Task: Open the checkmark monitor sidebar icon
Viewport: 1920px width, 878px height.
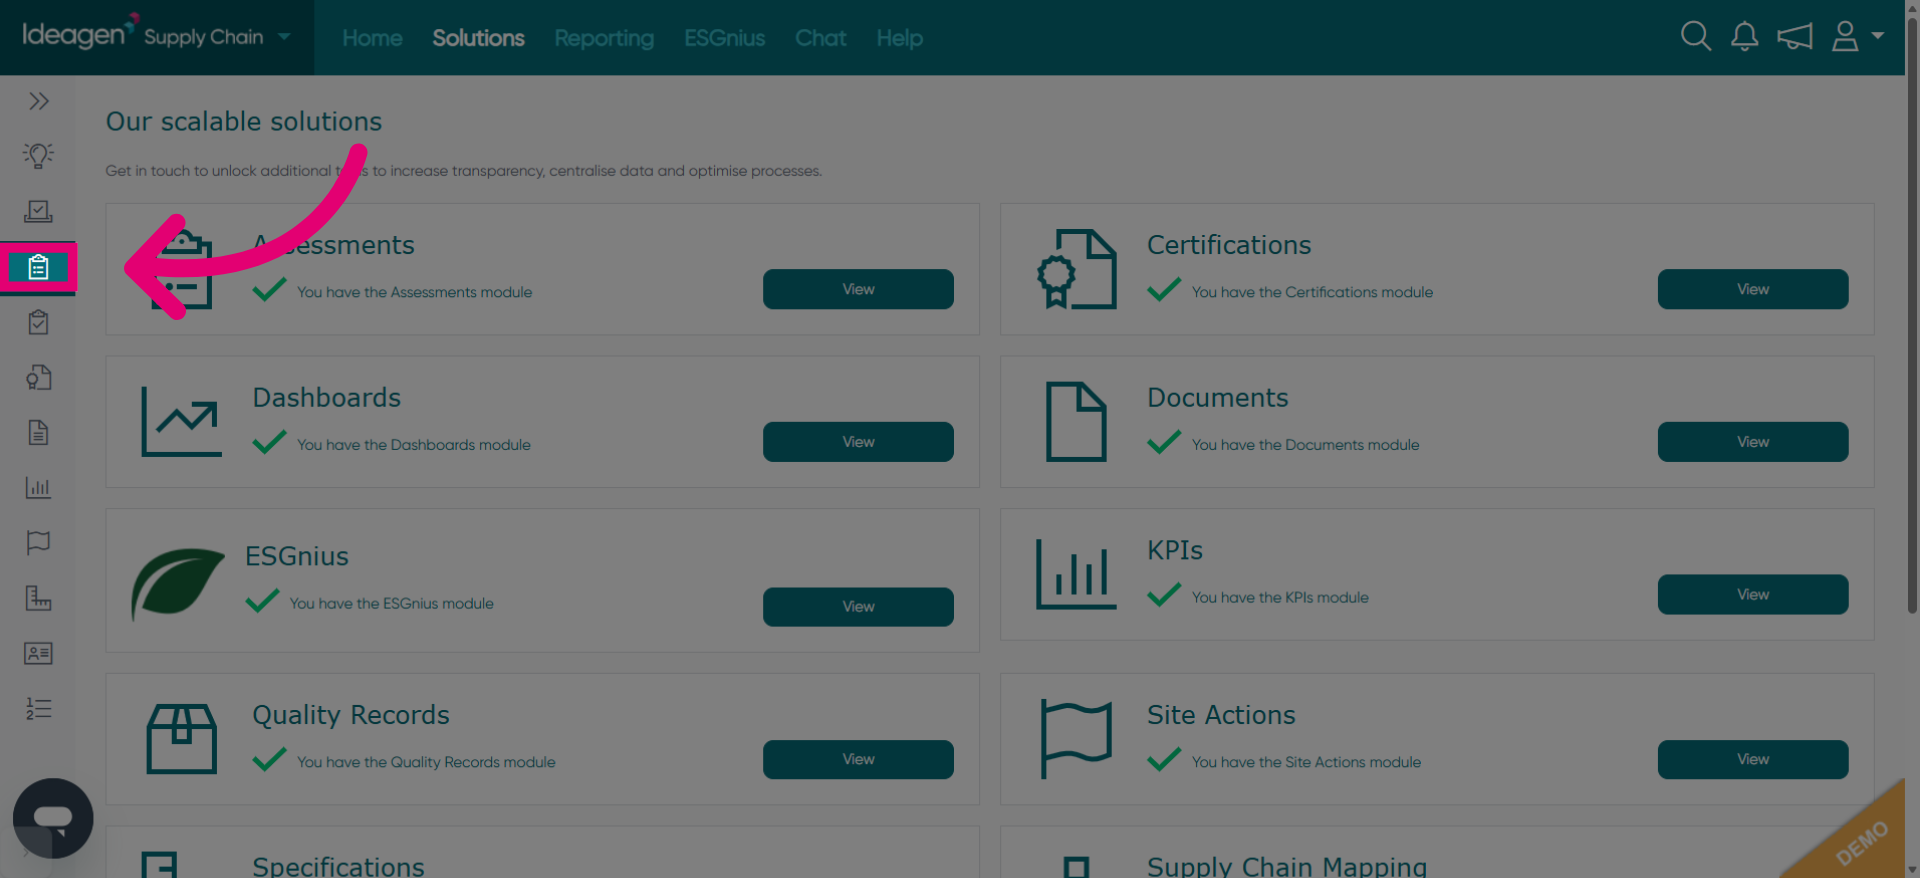Action: (x=38, y=211)
